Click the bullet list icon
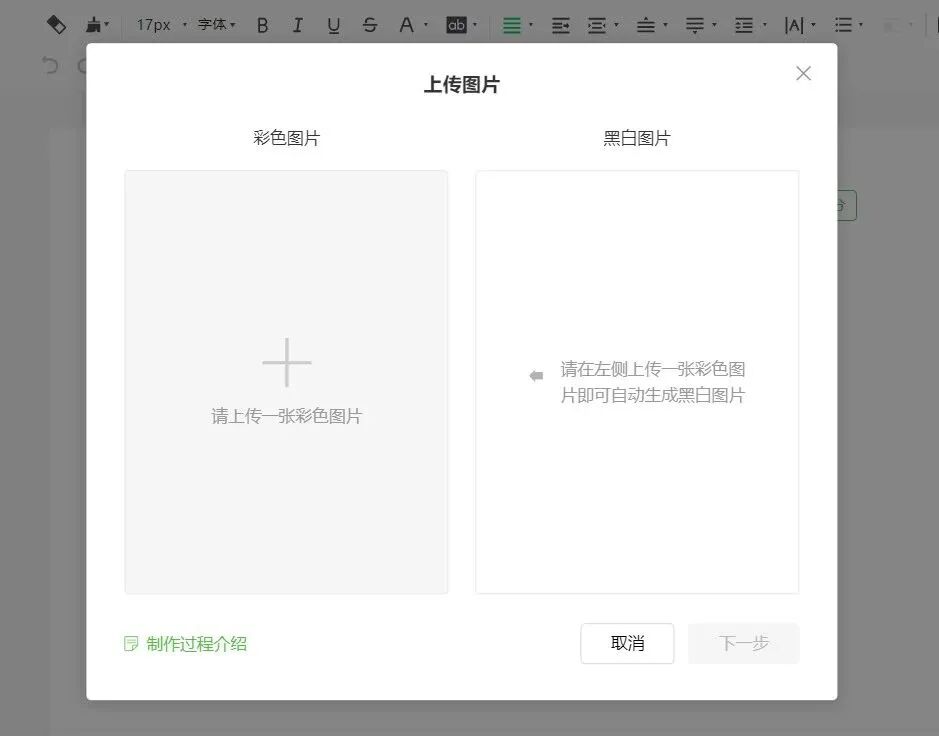This screenshot has width=939, height=736. [x=843, y=25]
